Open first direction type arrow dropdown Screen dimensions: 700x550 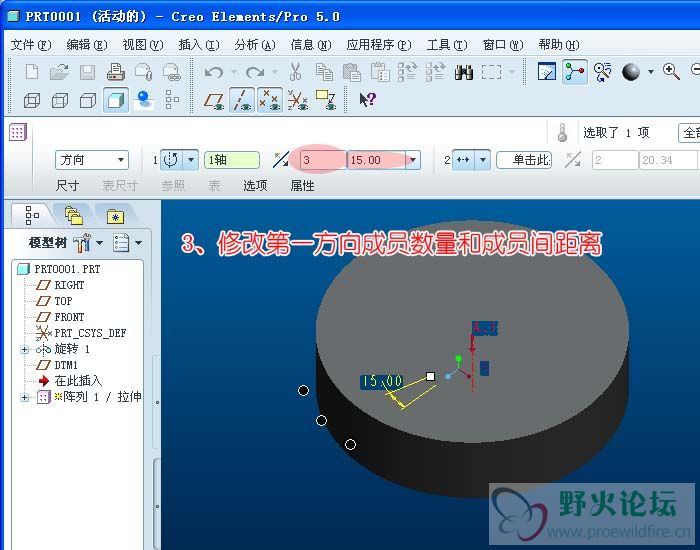click(x=191, y=160)
